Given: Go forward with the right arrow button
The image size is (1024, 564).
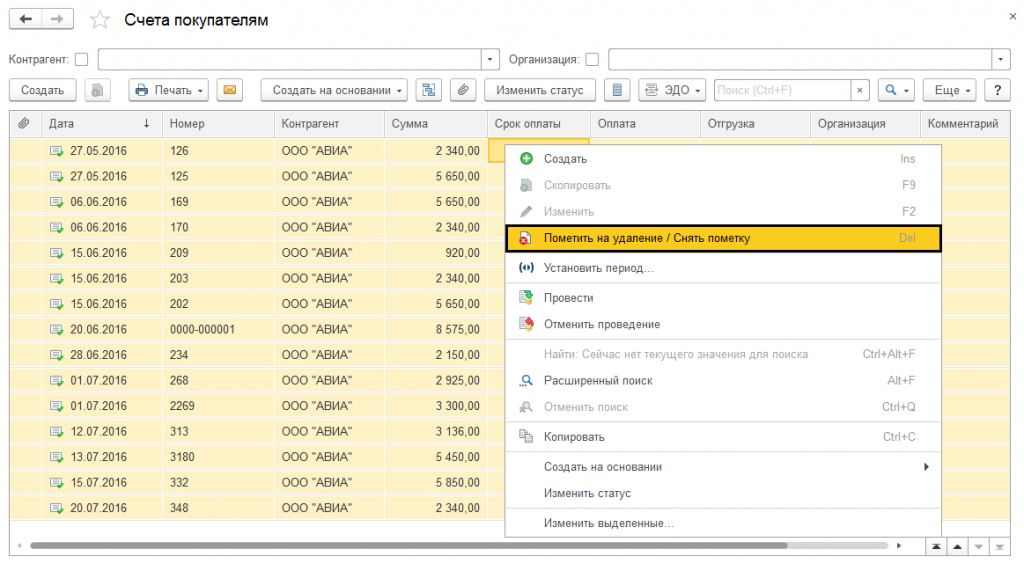Looking at the screenshot, I should pyautogui.click(x=57, y=19).
